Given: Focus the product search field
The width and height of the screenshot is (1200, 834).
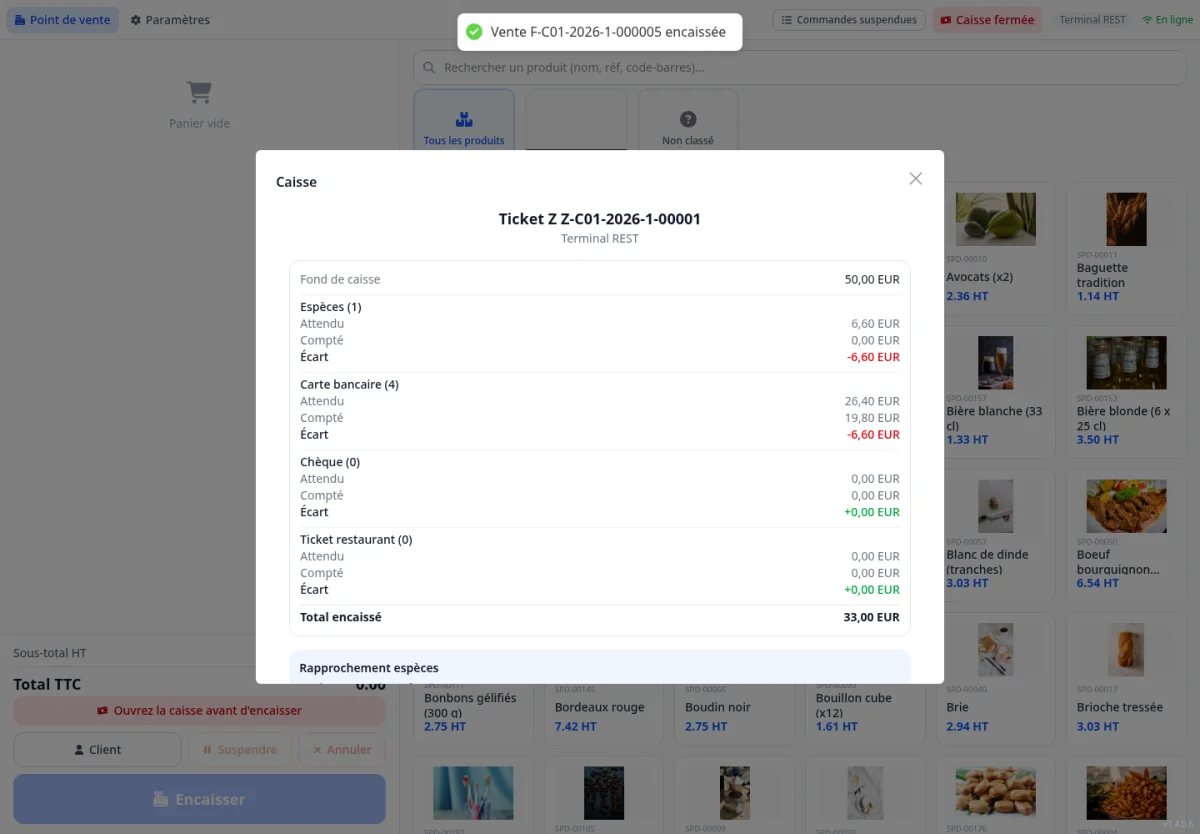Looking at the screenshot, I should click(800, 68).
